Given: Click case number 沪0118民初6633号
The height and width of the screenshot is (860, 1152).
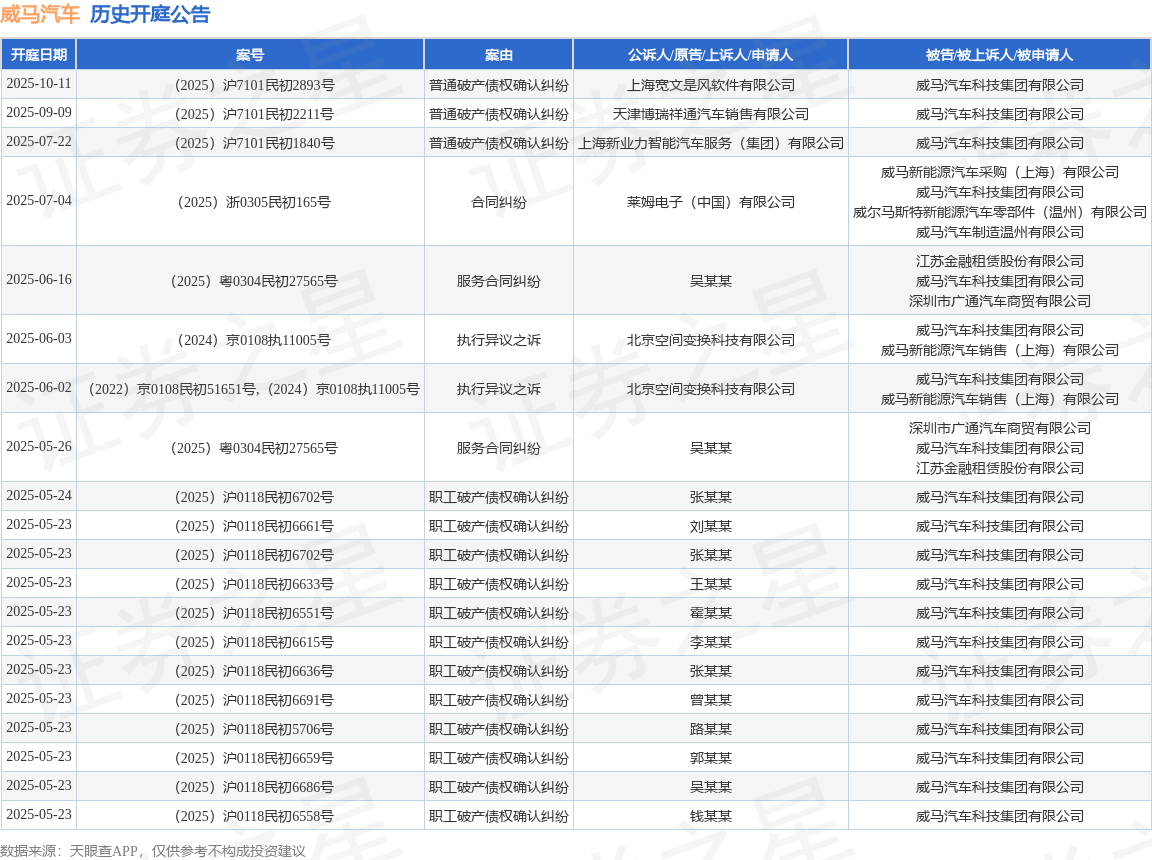Looking at the screenshot, I should (254, 585).
